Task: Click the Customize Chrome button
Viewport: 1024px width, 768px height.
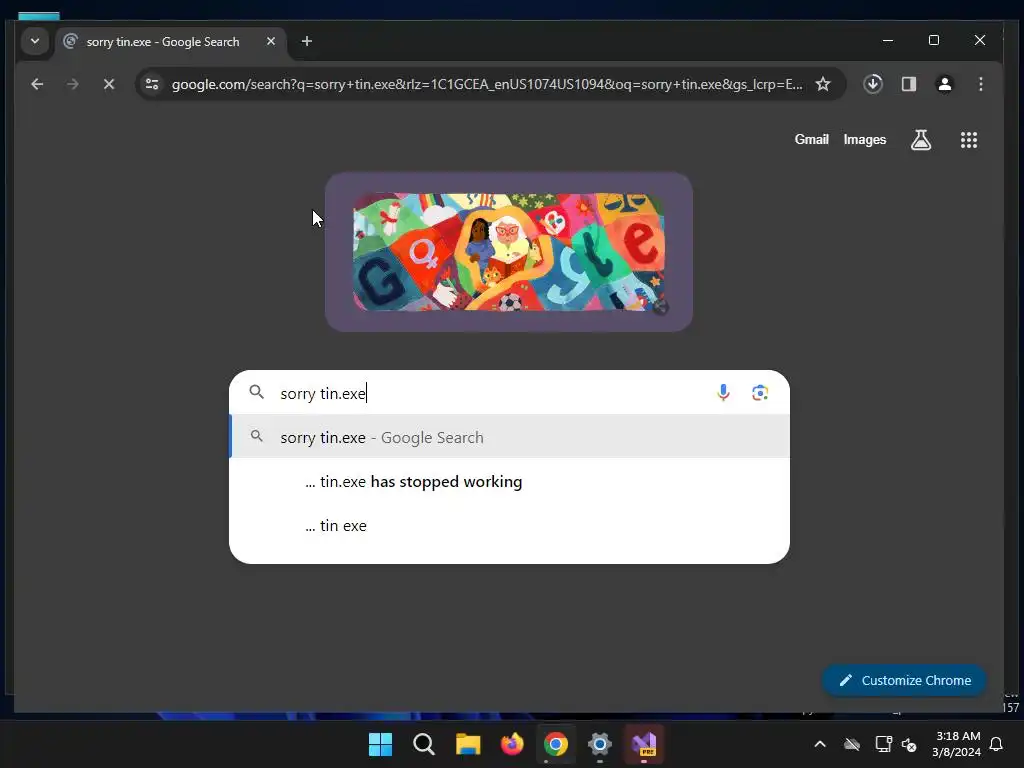Action: tap(904, 680)
